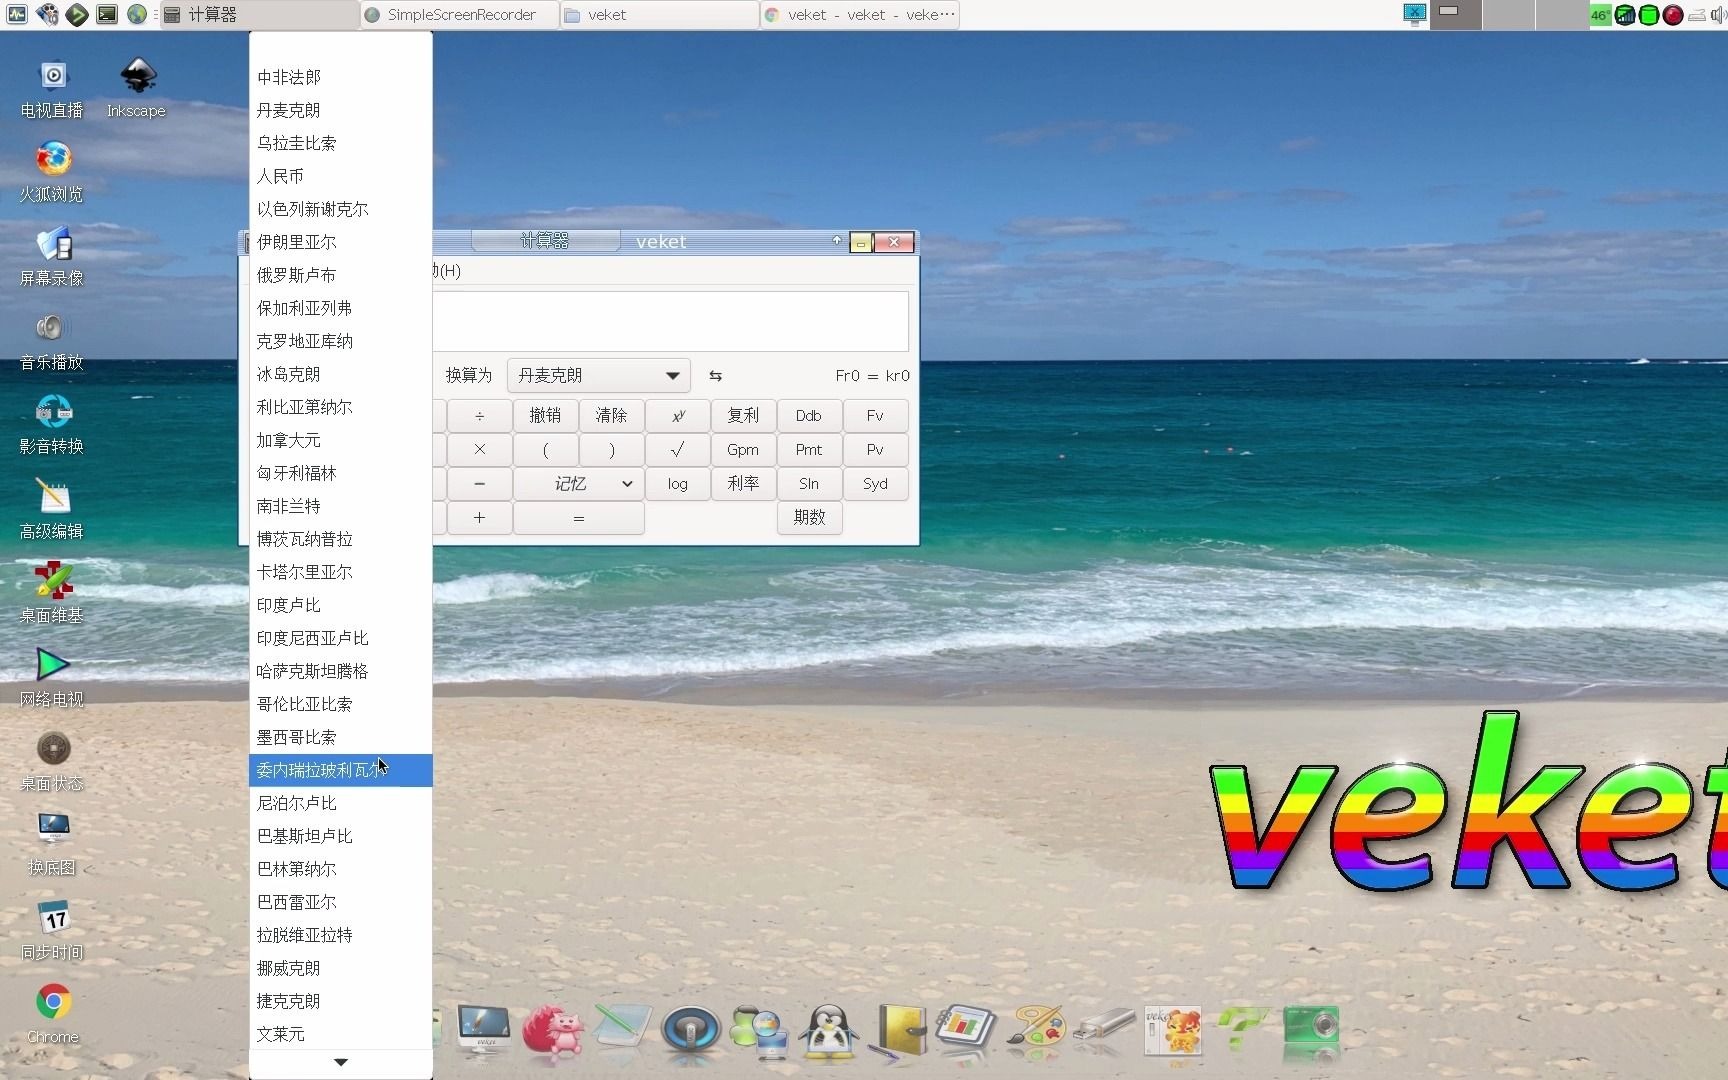The height and width of the screenshot is (1080, 1728).
Task: Click the Gpm button
Action: (x=743, y=450)
